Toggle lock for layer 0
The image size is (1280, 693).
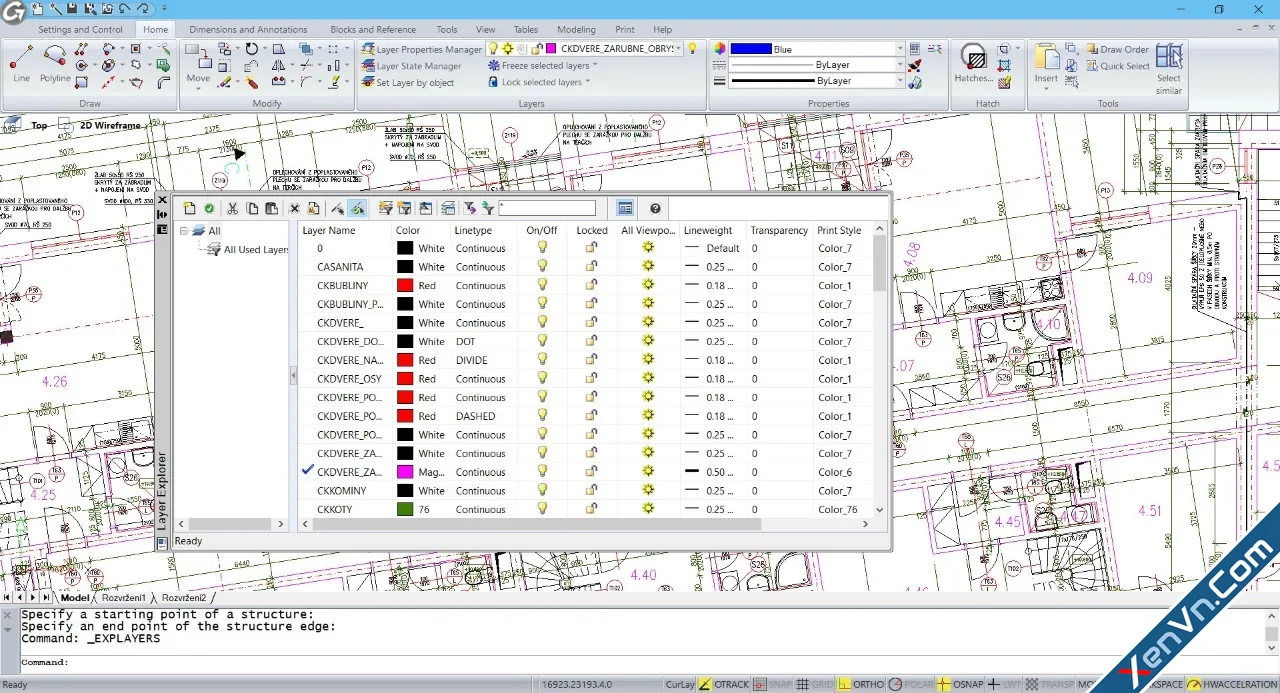[591, 247]
